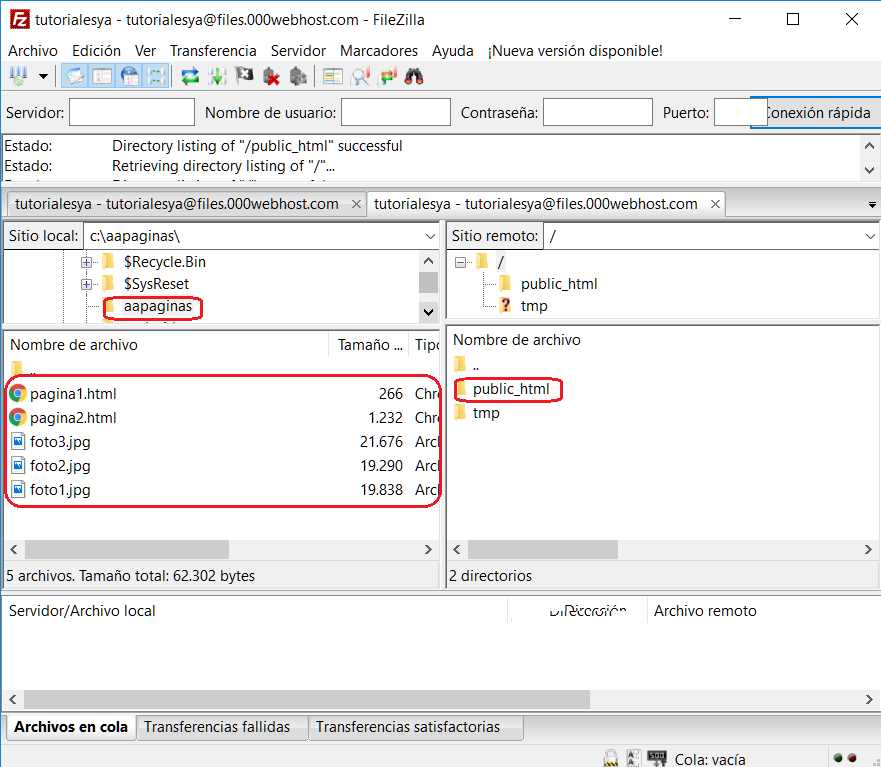Switch to Transferencias satisfactorias tab
Viewport: 881px width, 767px height.
[407, 727]
